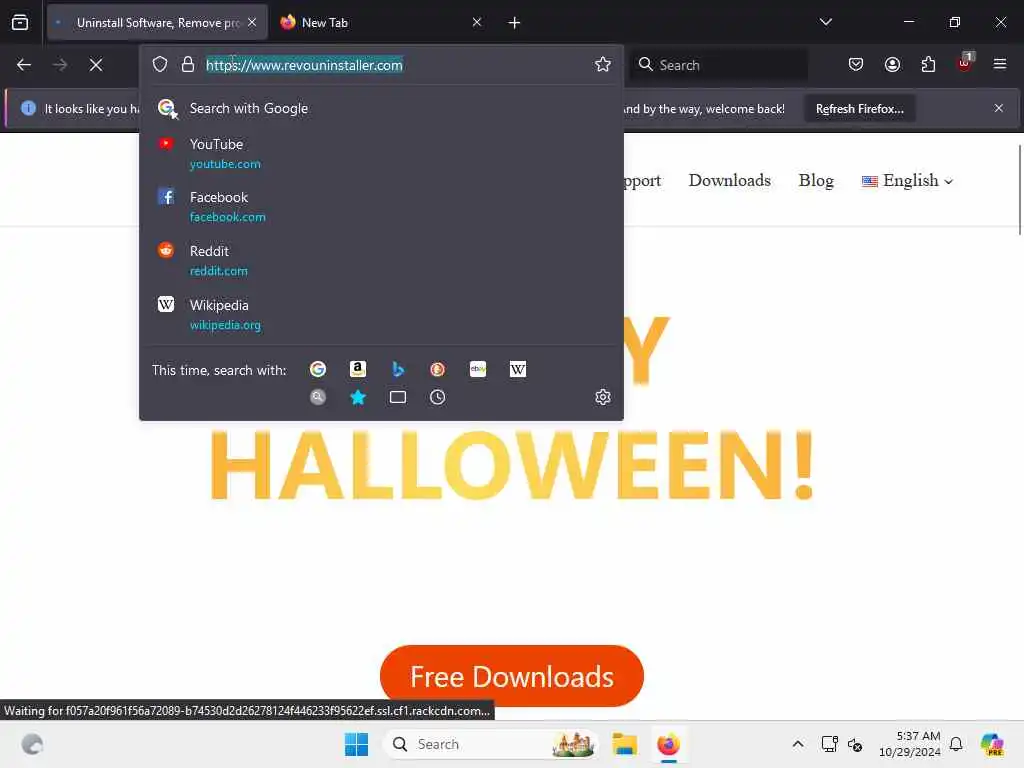Screen dimensions: 1024x768
Task: Select the Search with Google suggestion
Action: 381,108
